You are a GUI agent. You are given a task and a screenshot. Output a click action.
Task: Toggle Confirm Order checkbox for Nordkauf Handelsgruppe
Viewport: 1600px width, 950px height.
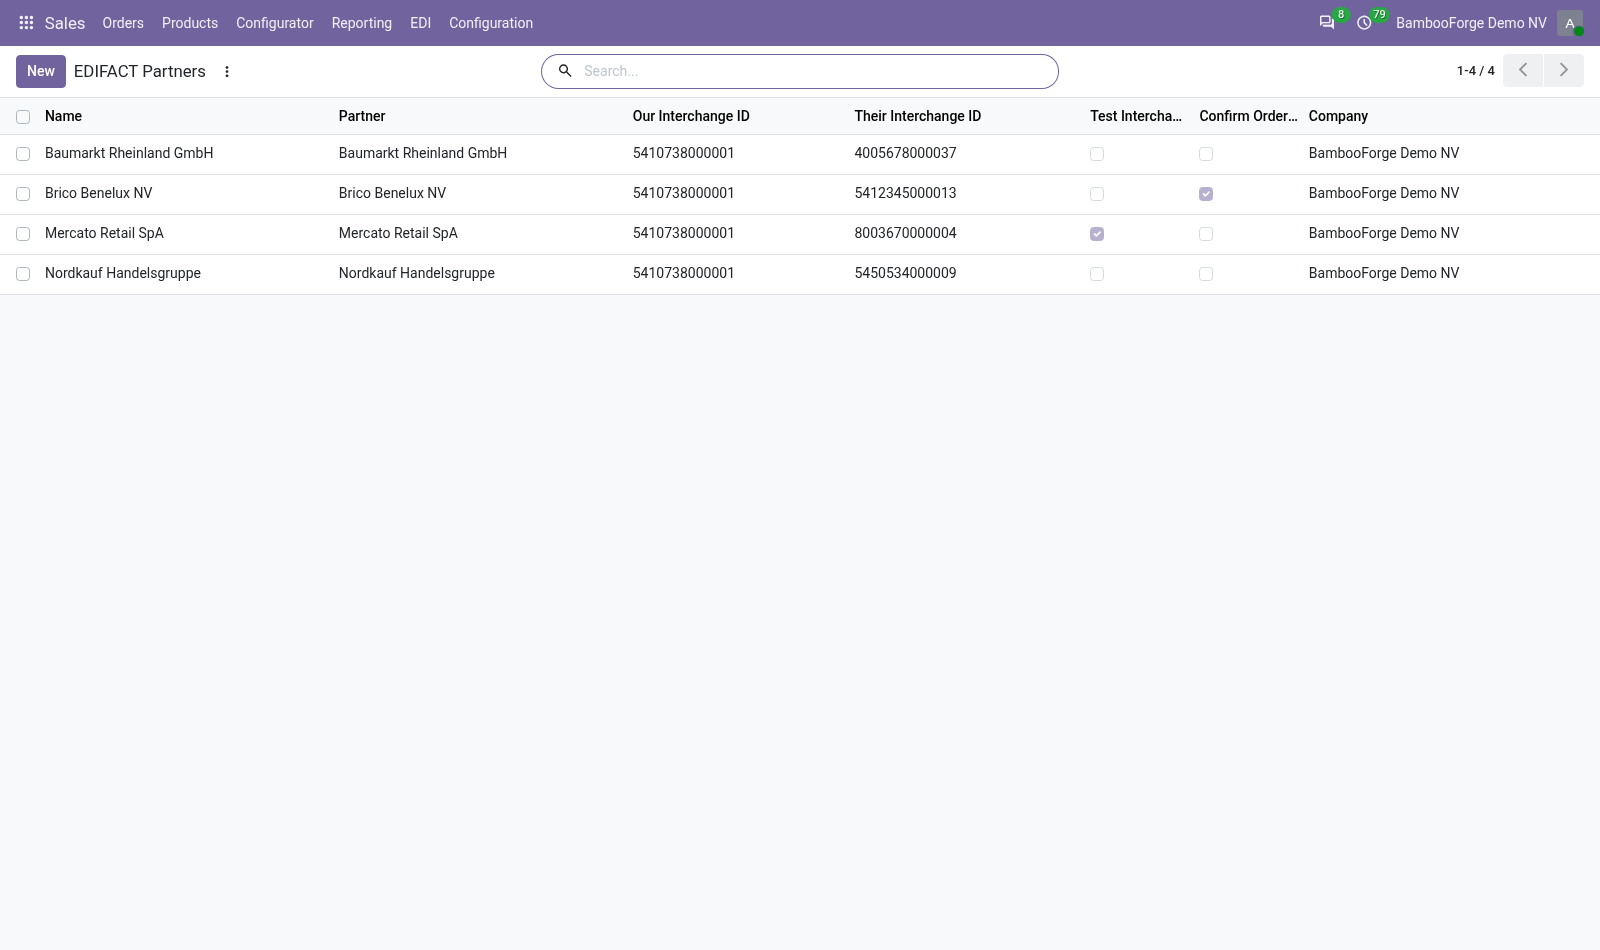1206,274
